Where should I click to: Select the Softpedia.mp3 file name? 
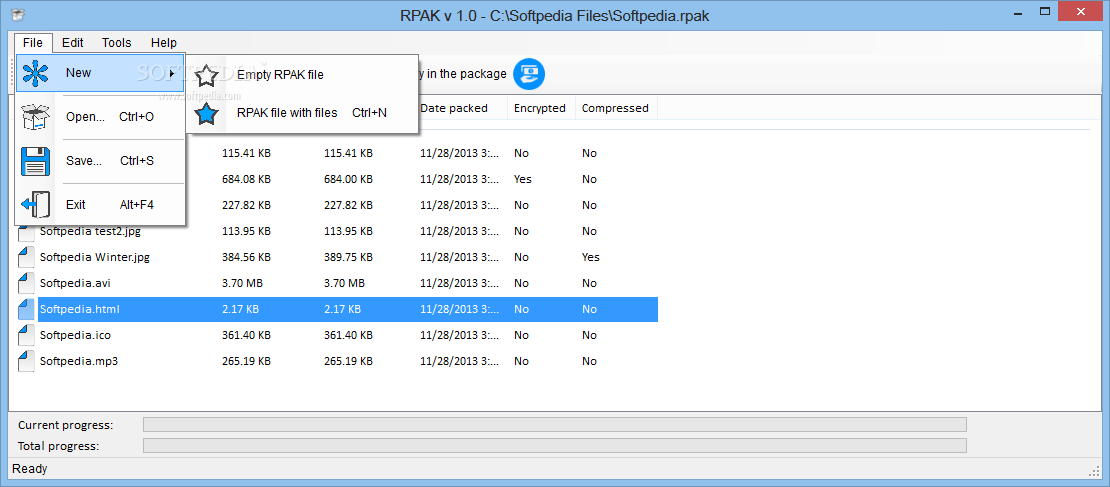(79, 361)
